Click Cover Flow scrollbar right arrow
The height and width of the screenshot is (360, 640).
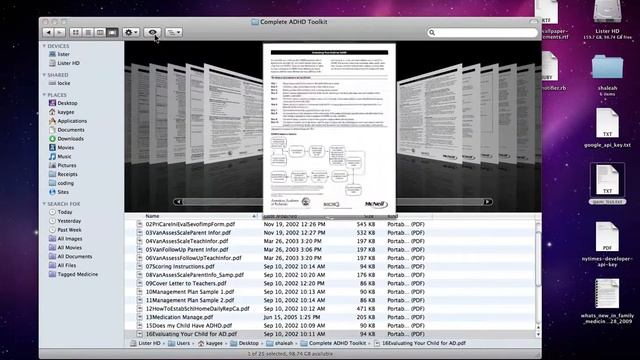pos(487,202)
